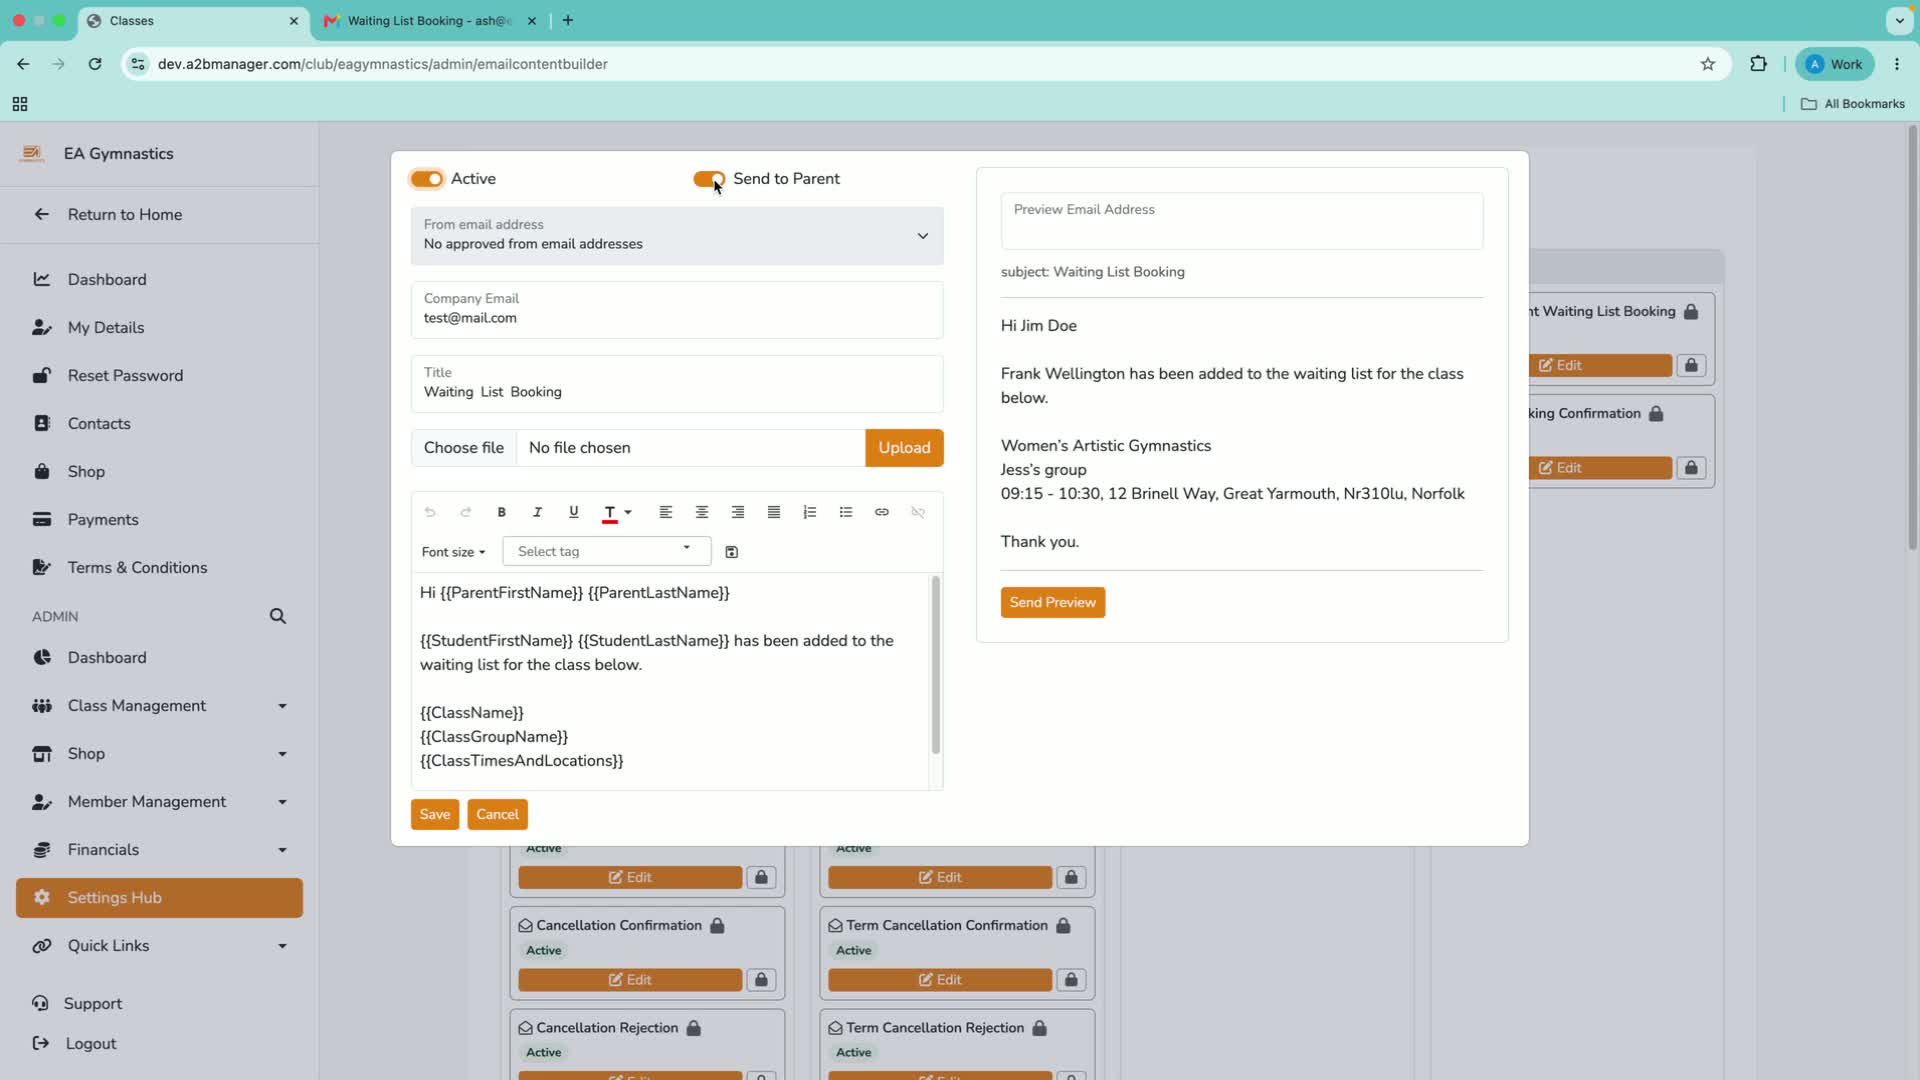Expand the Class Management menu
This screenshot has width=1920, height=1080.
point(160,706)
